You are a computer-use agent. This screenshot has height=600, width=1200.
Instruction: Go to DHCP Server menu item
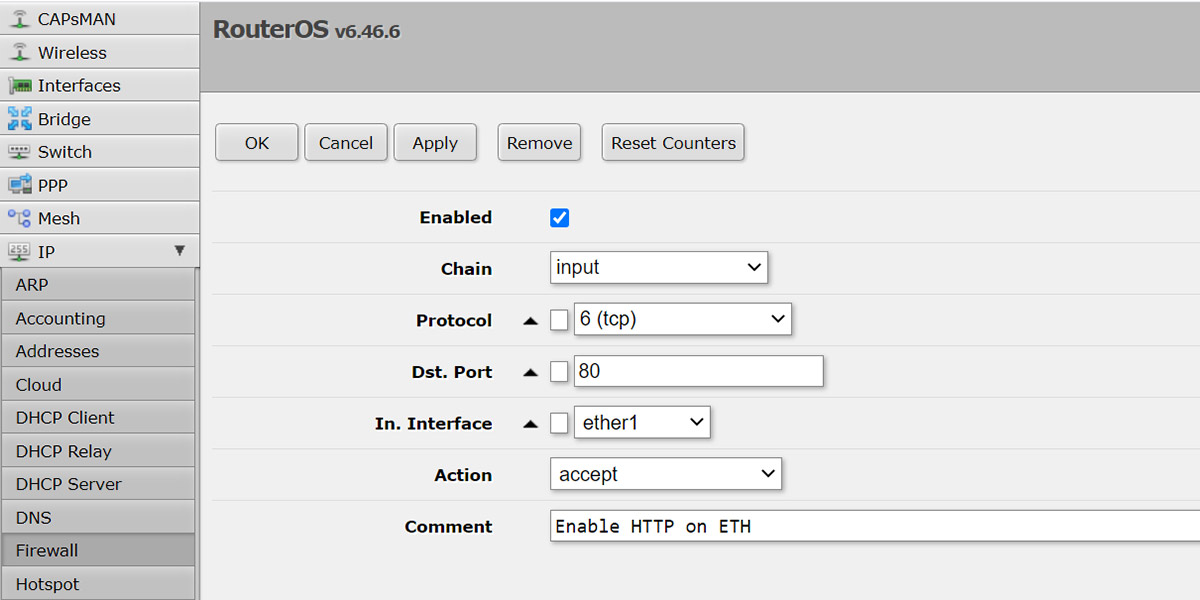tap(98, 484)
